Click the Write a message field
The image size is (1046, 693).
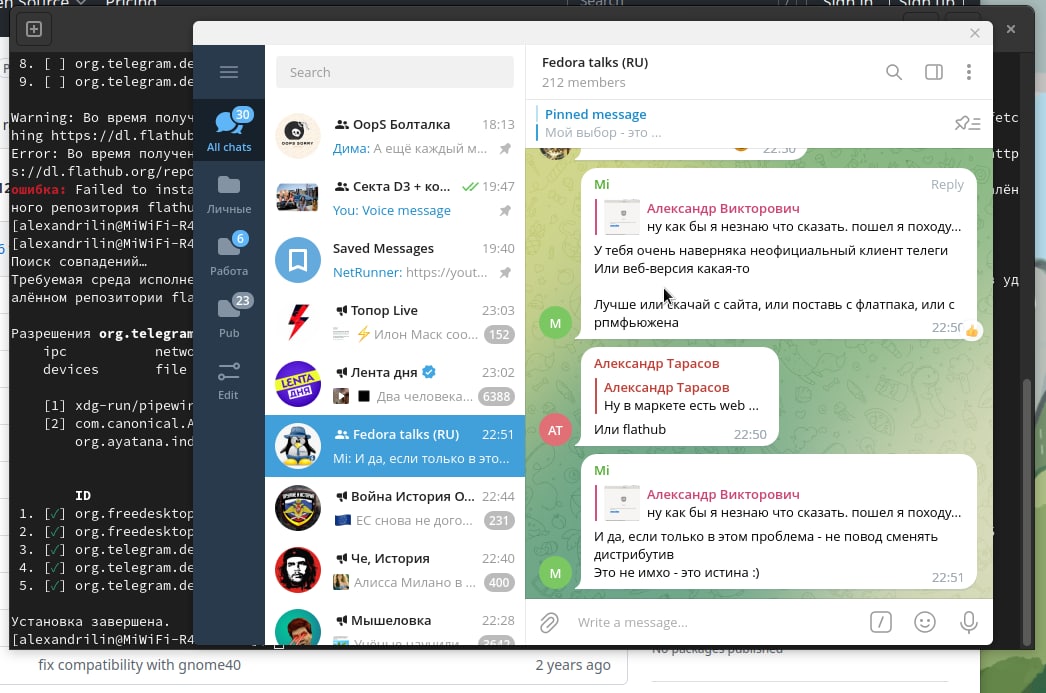pos(716,622)
